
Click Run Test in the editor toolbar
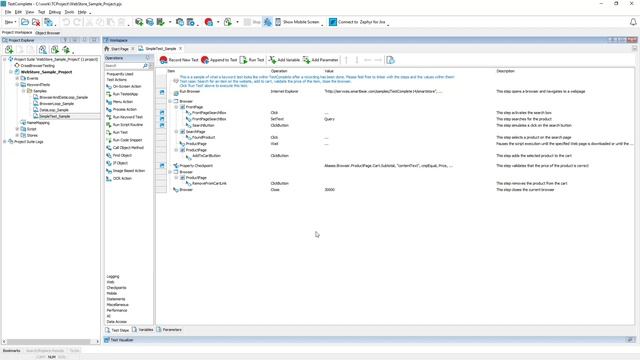pyautogui.click(x=252, y=60)
